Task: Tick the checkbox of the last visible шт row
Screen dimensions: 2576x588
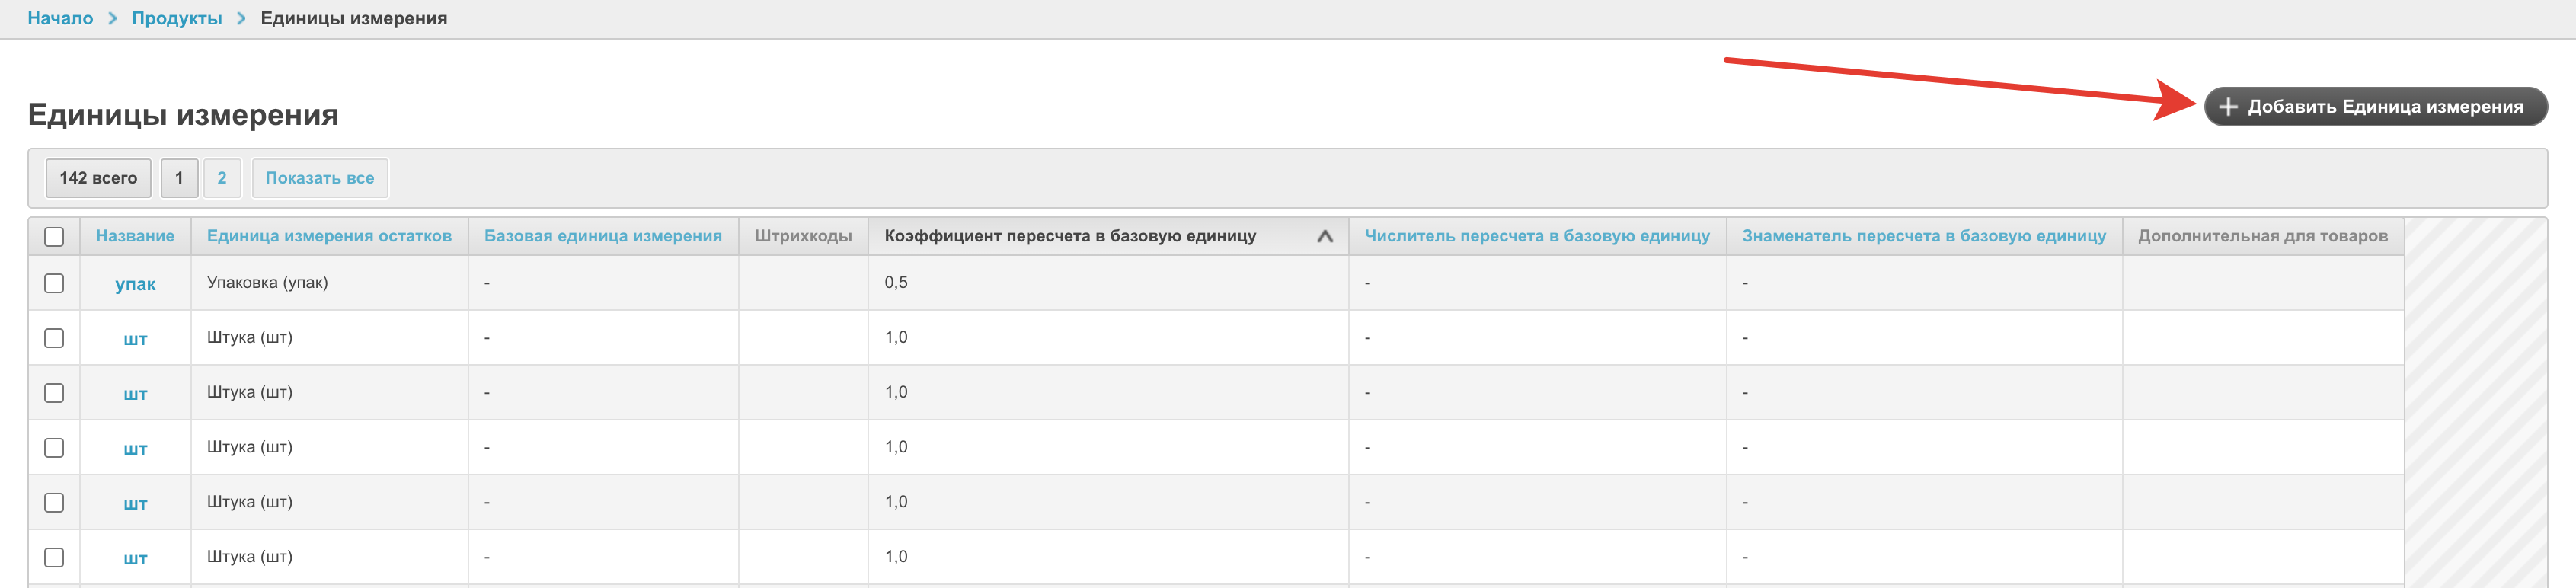Action: pyautogui.click(x=54, y=557)
